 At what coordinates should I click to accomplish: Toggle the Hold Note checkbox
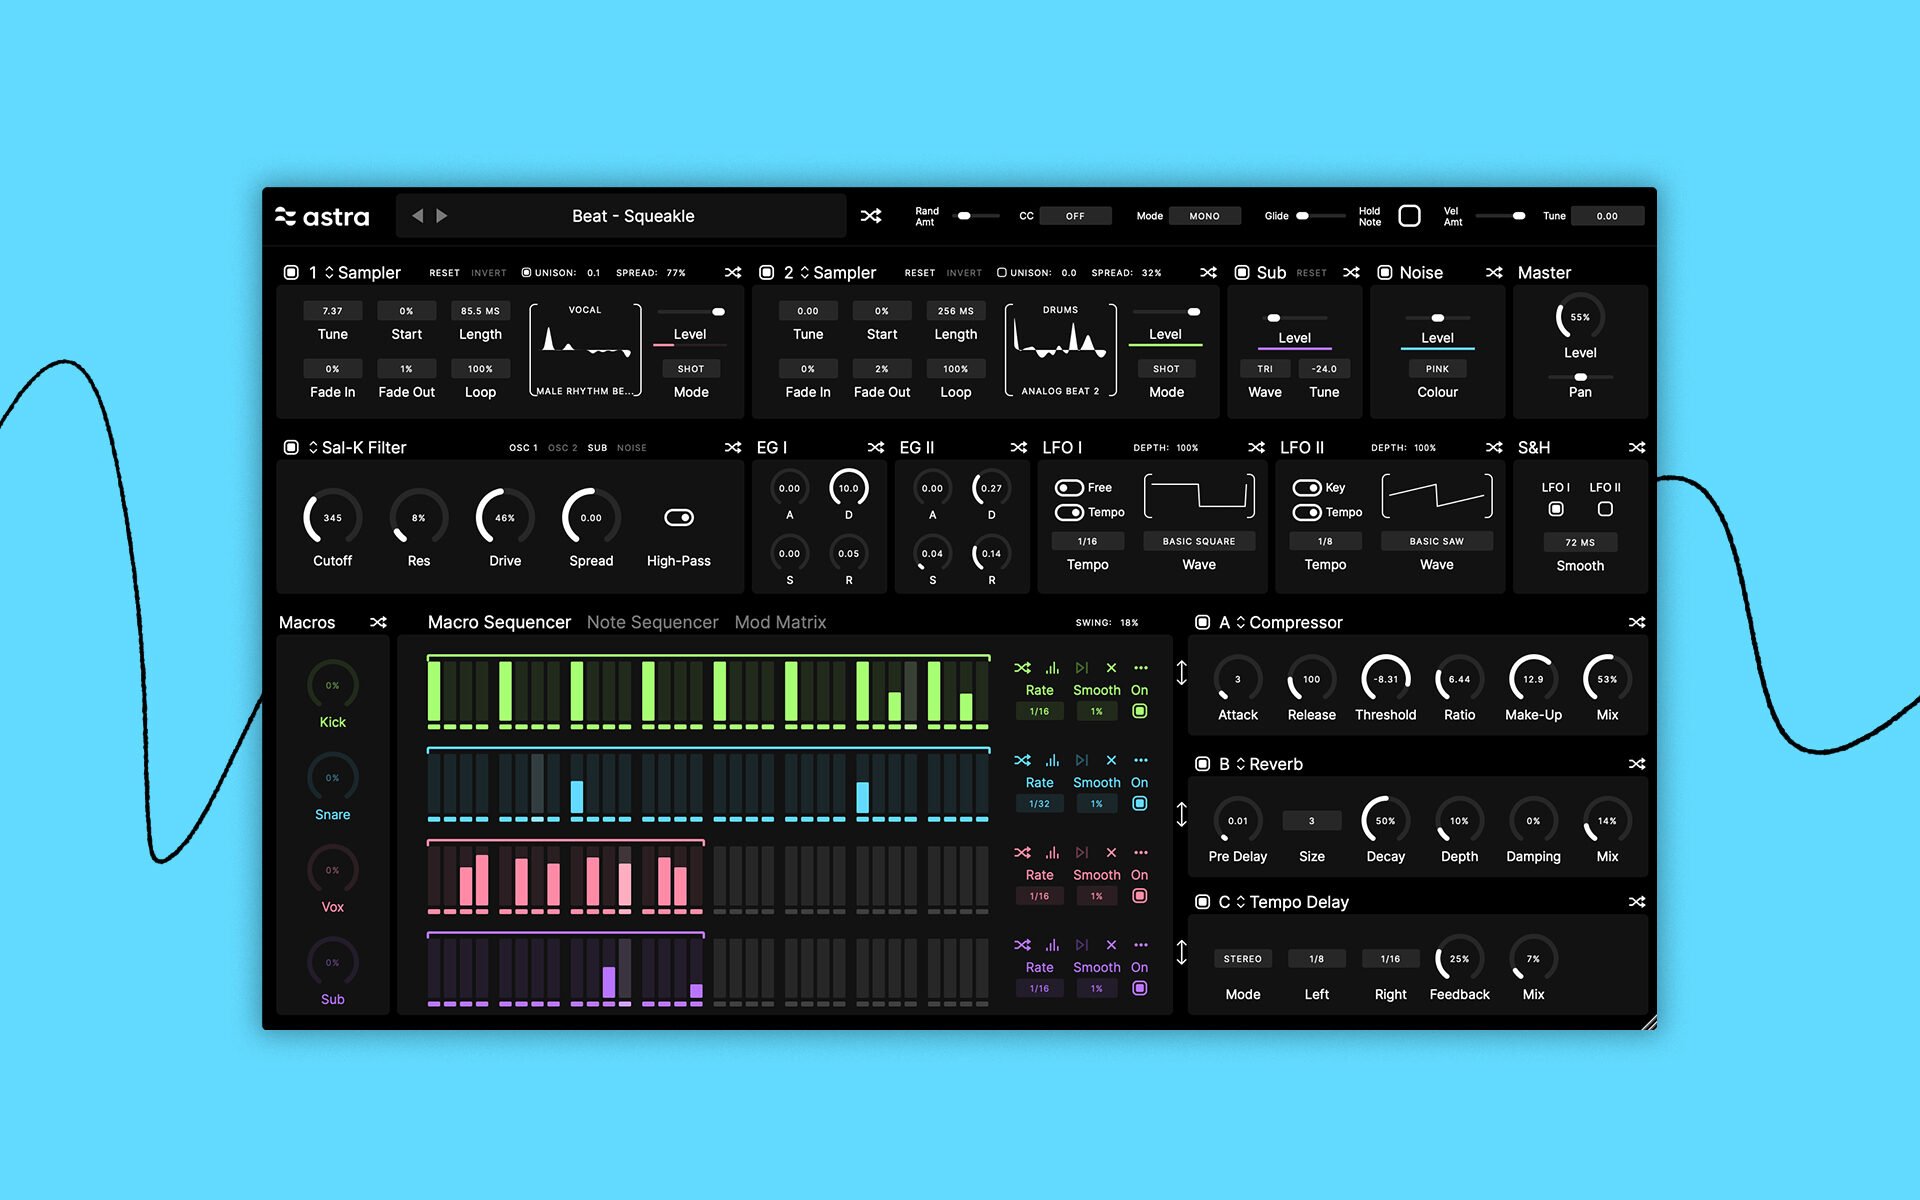[1409, 216]
